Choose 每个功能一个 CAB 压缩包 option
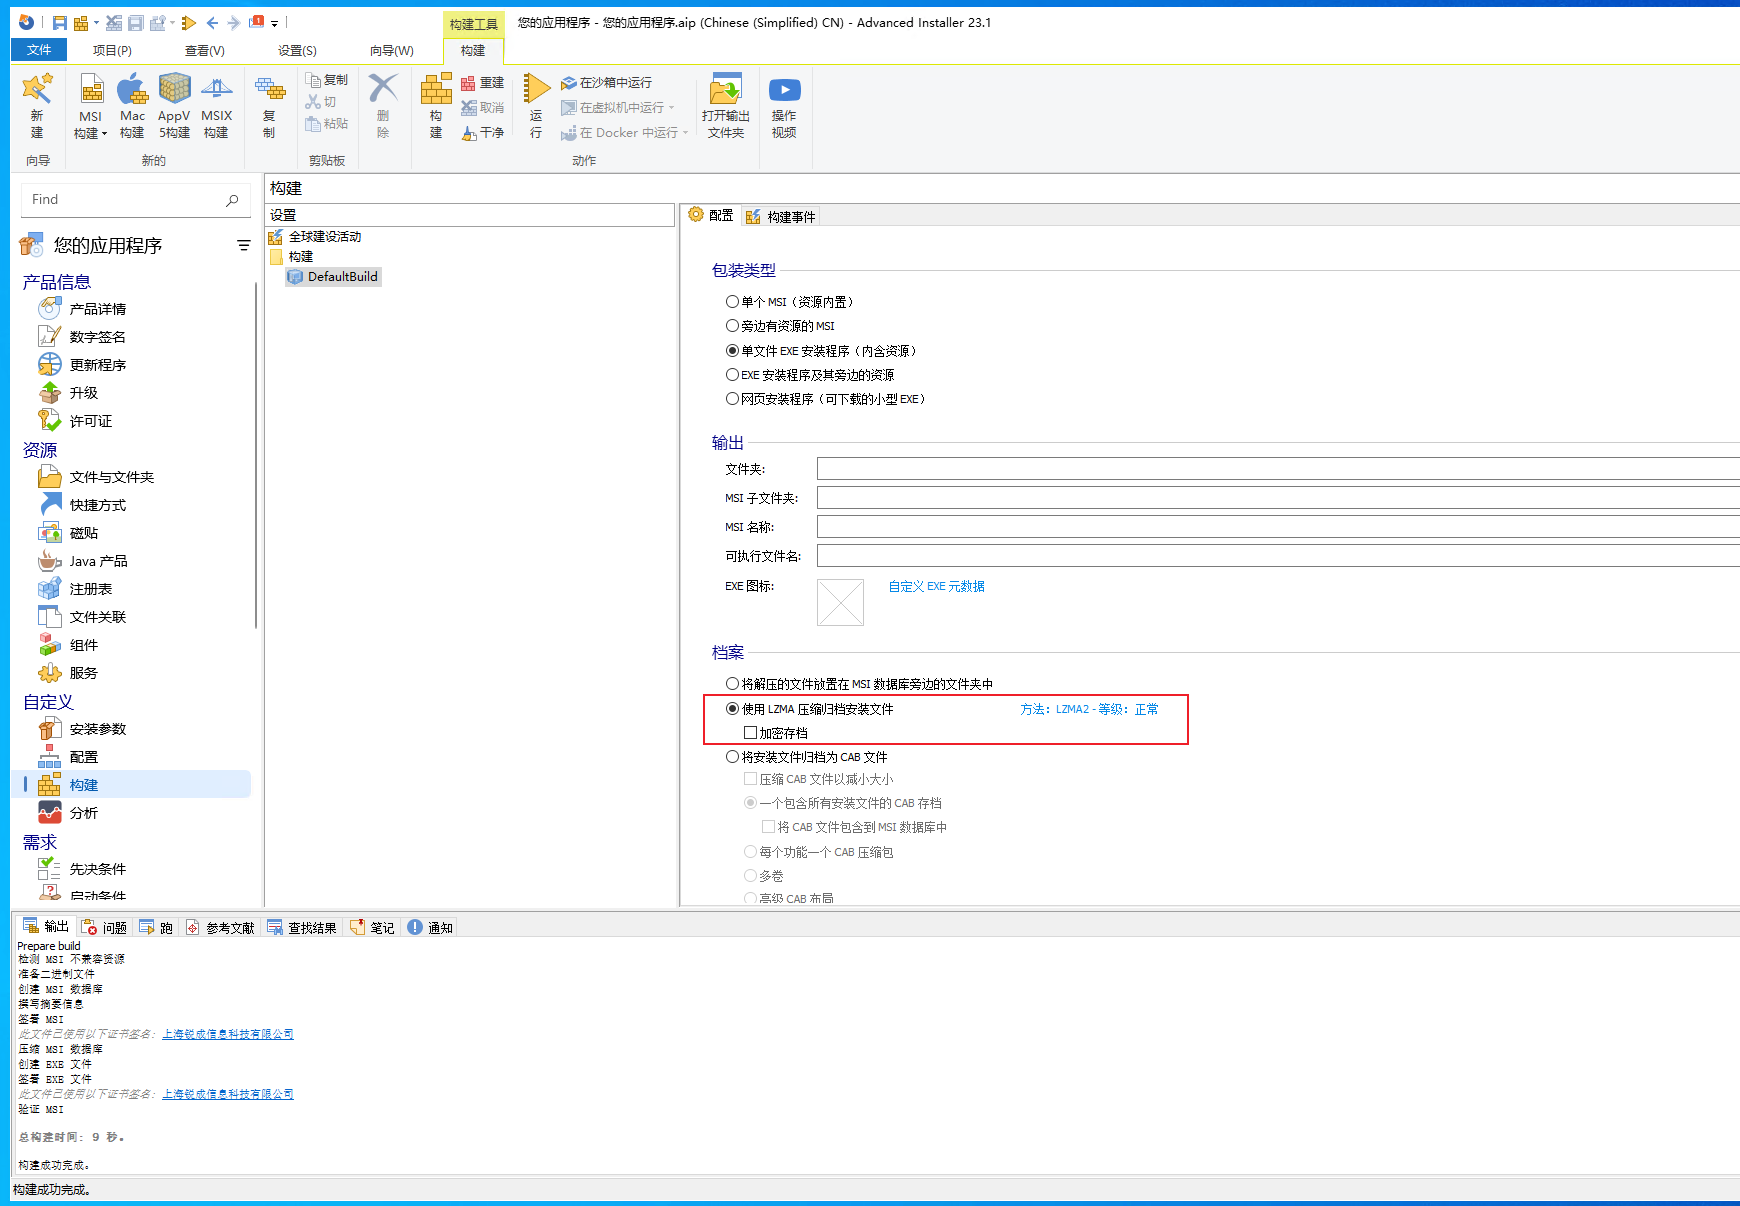The image size is (1740, 1206). pyautogui.click(x=751, y=852)
